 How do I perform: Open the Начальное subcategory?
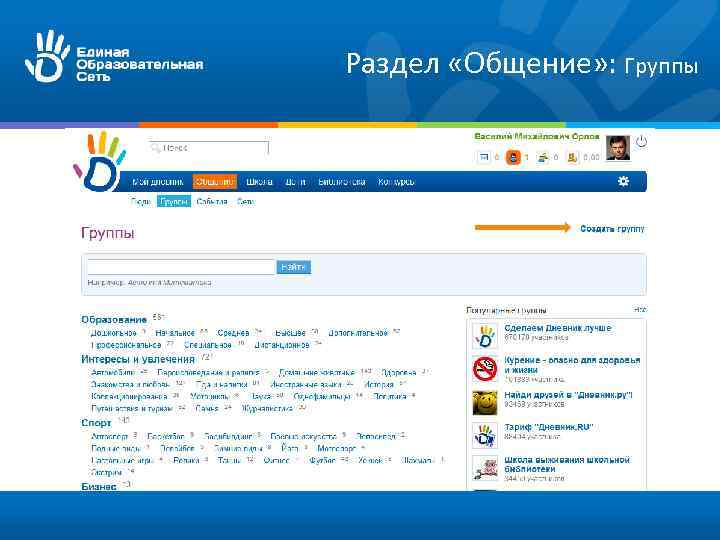pos(175,333)
